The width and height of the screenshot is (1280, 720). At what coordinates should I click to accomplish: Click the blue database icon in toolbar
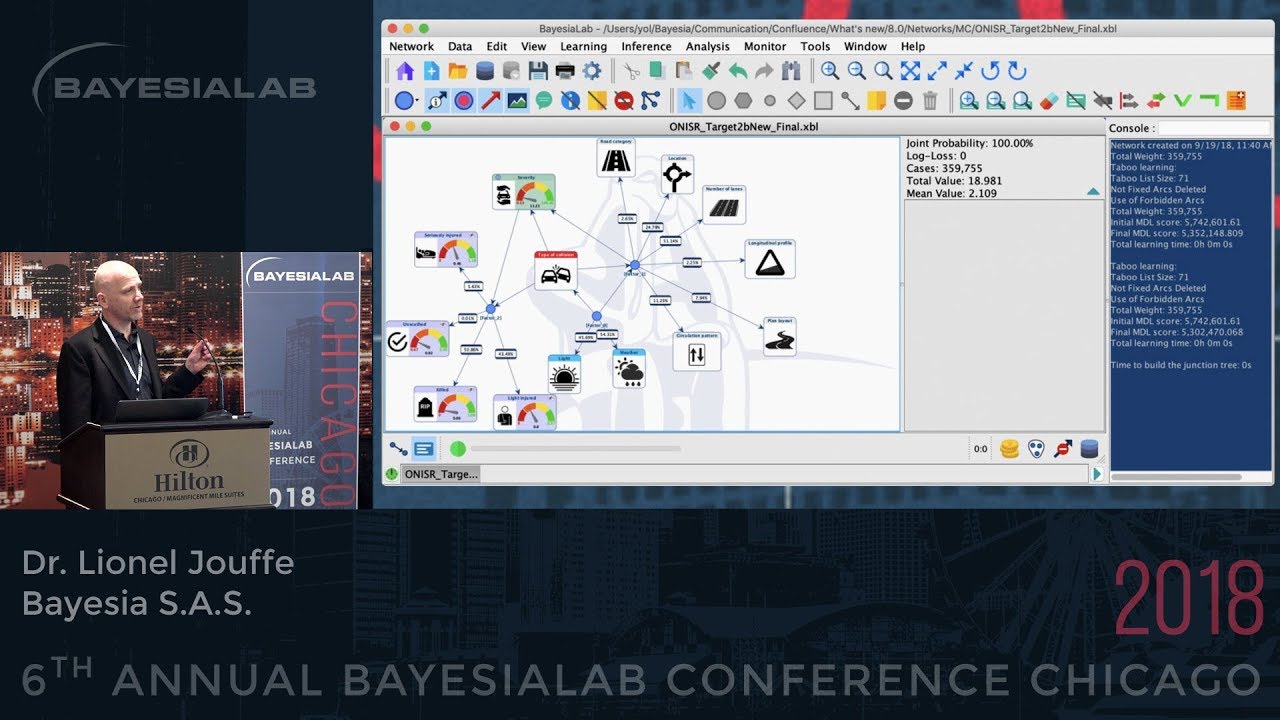click(485, 71)
